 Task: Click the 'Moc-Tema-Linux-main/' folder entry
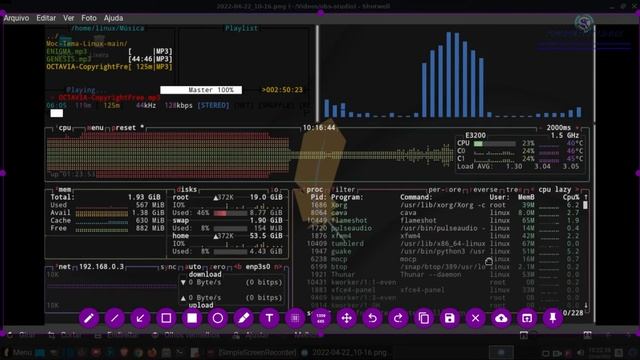click(87, 44)
